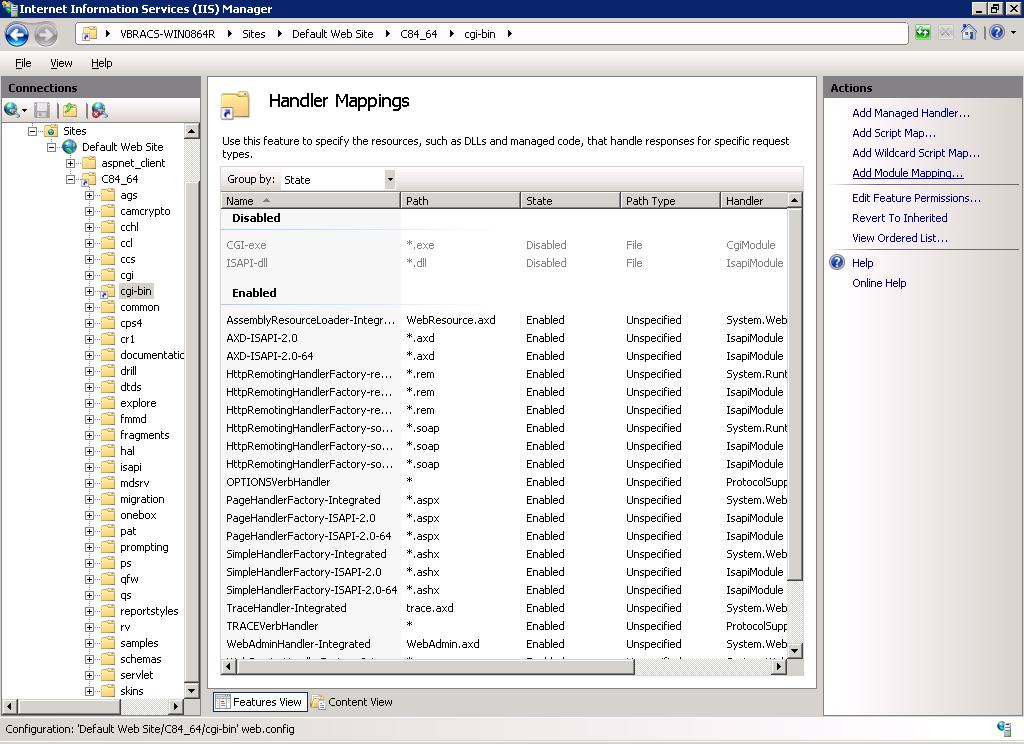The width and height of the screenshot is (1024, 744).
Task: Expand the samples folder node
Action: pyautogui.click(x=89, y=643)
